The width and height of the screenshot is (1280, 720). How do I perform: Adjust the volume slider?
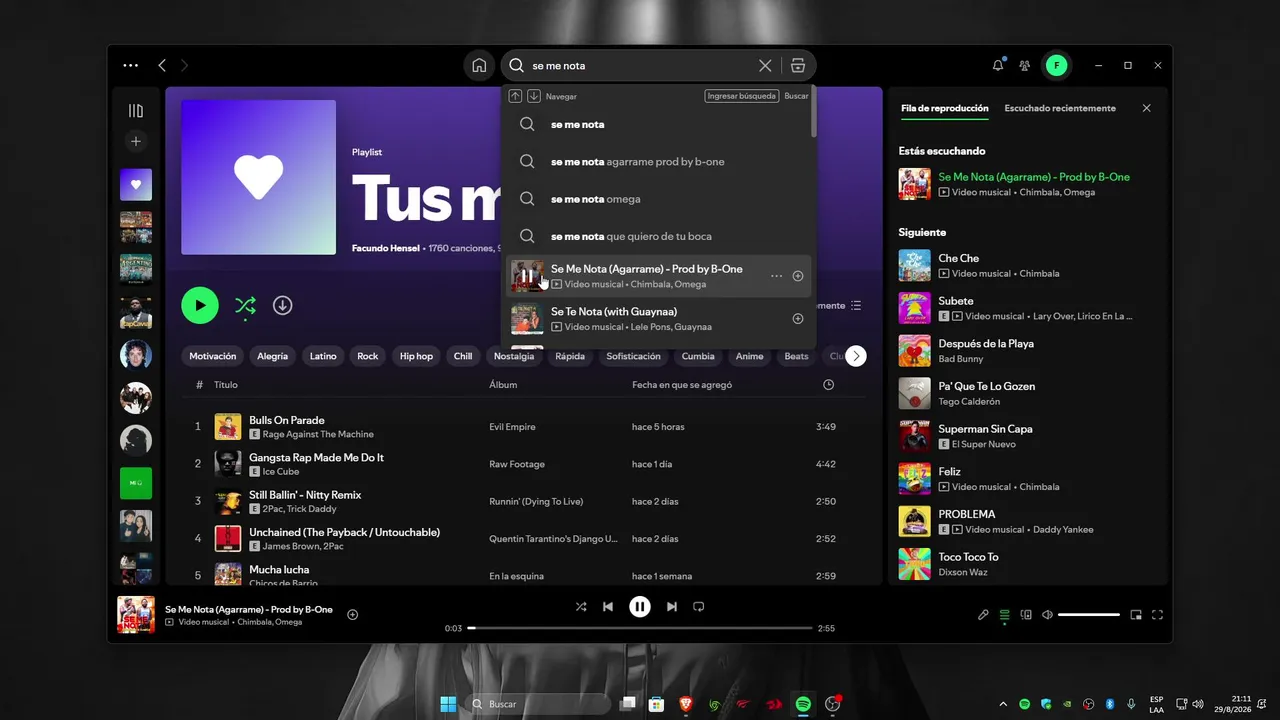pyautogui.click(x=1089, y=615)
